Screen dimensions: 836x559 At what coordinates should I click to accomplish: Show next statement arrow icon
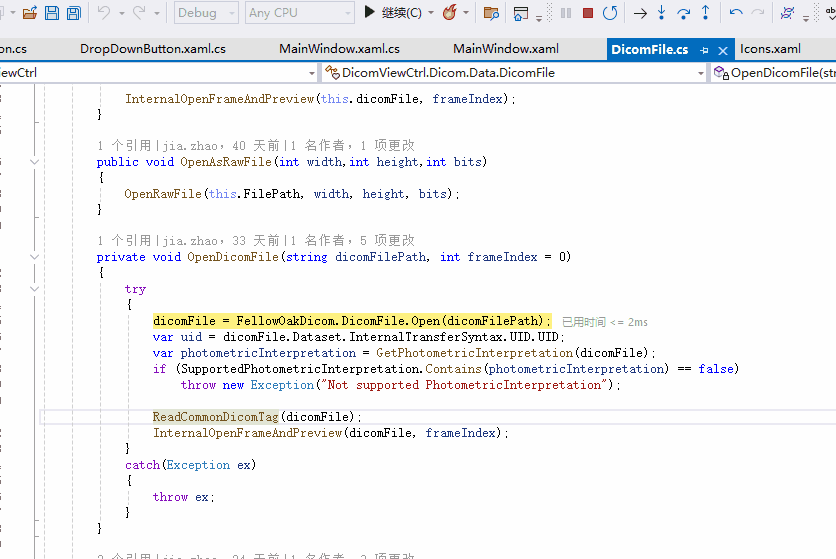[640, 13]
